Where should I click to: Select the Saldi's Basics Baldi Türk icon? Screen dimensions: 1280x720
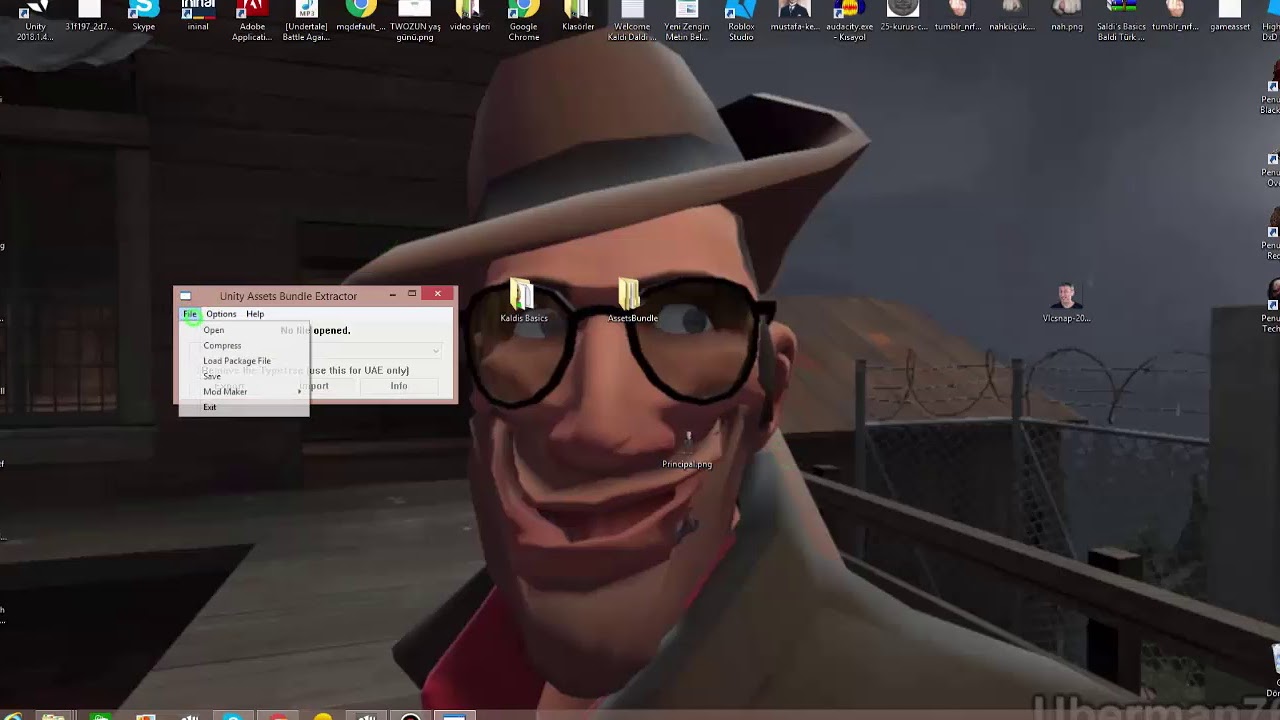tap(1121, 20)
